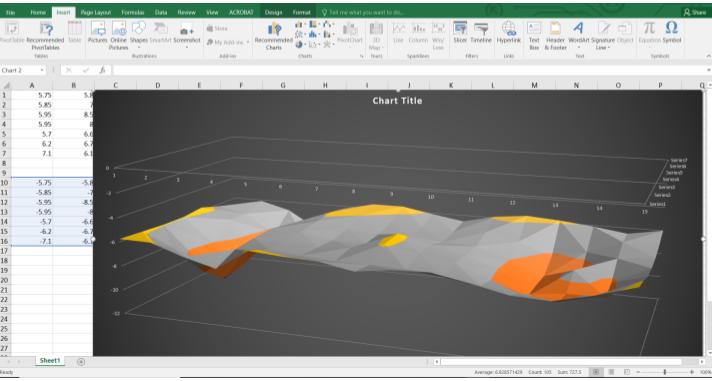Select row header 20
712x381 pixels.
(x=5, y=280)
